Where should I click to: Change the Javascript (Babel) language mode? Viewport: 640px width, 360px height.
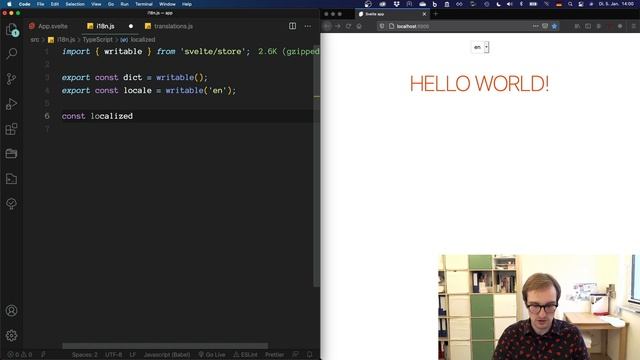pos(167,355)
